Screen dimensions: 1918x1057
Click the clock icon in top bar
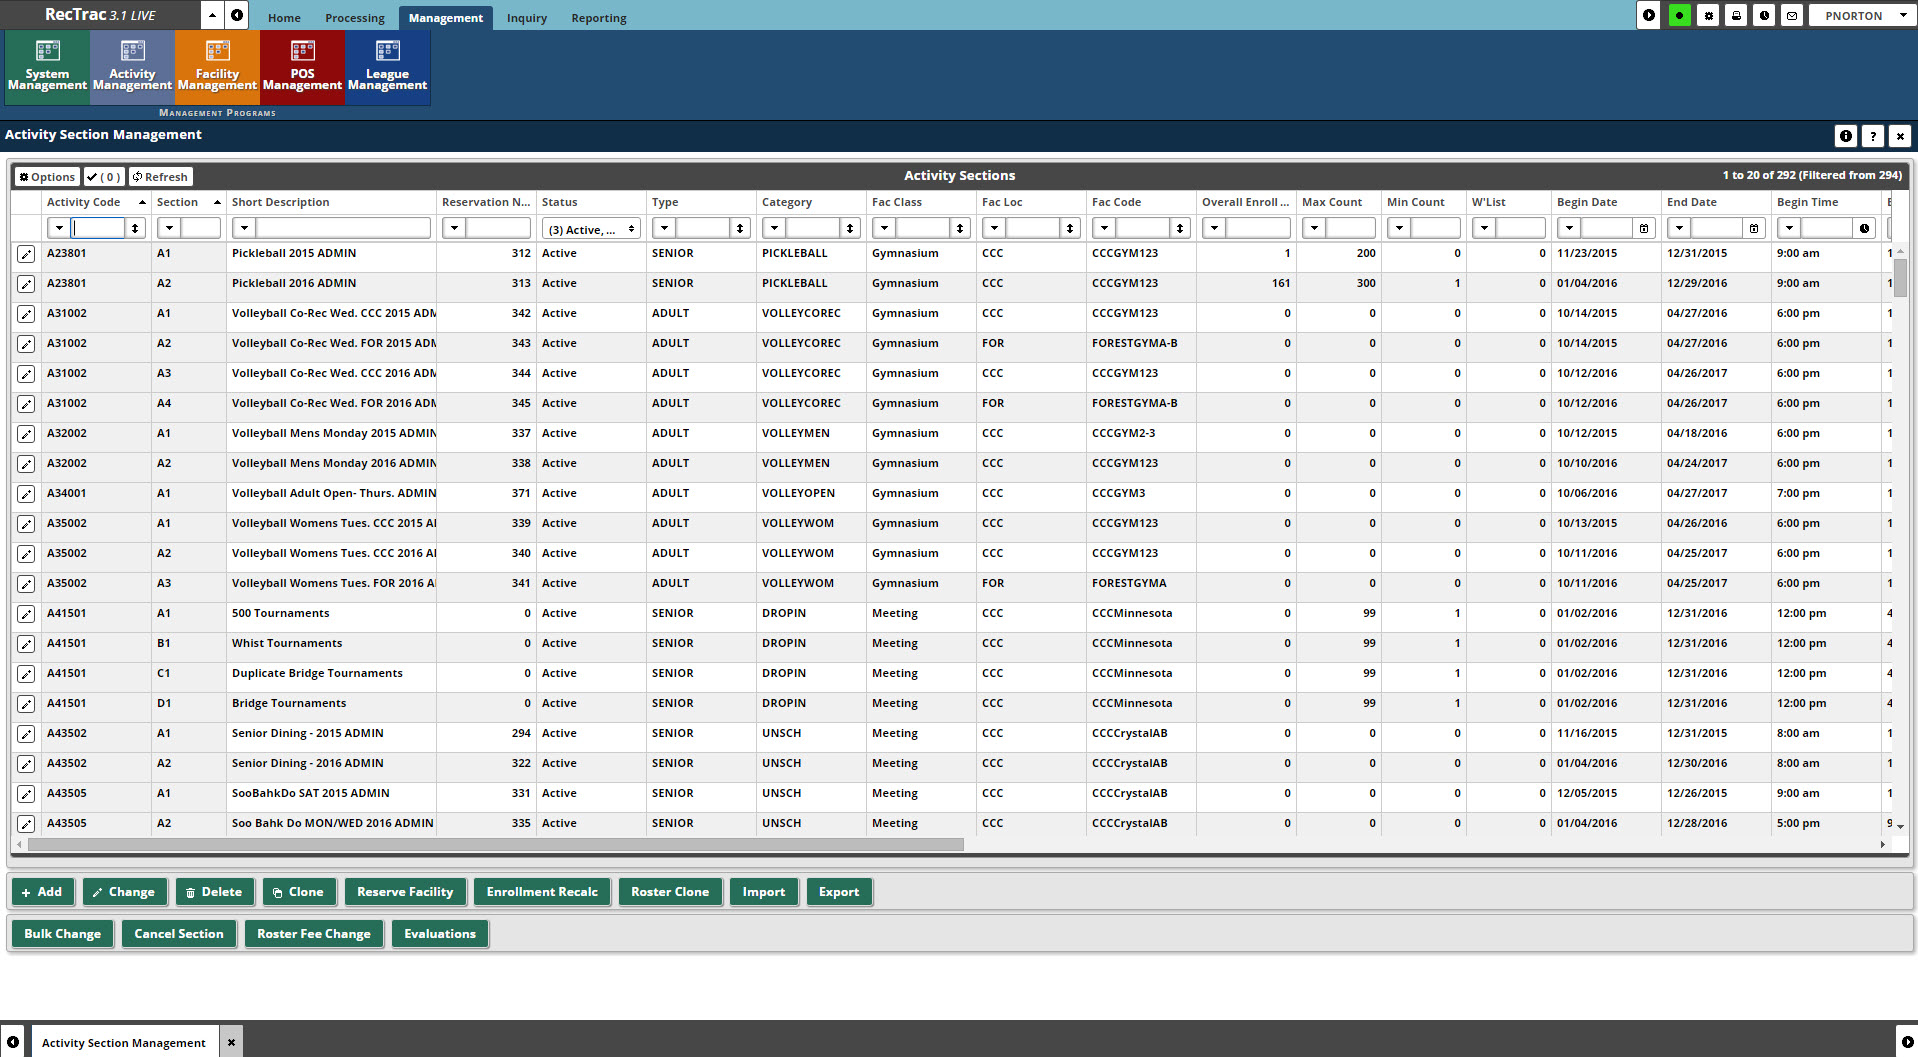[1764, 16]
